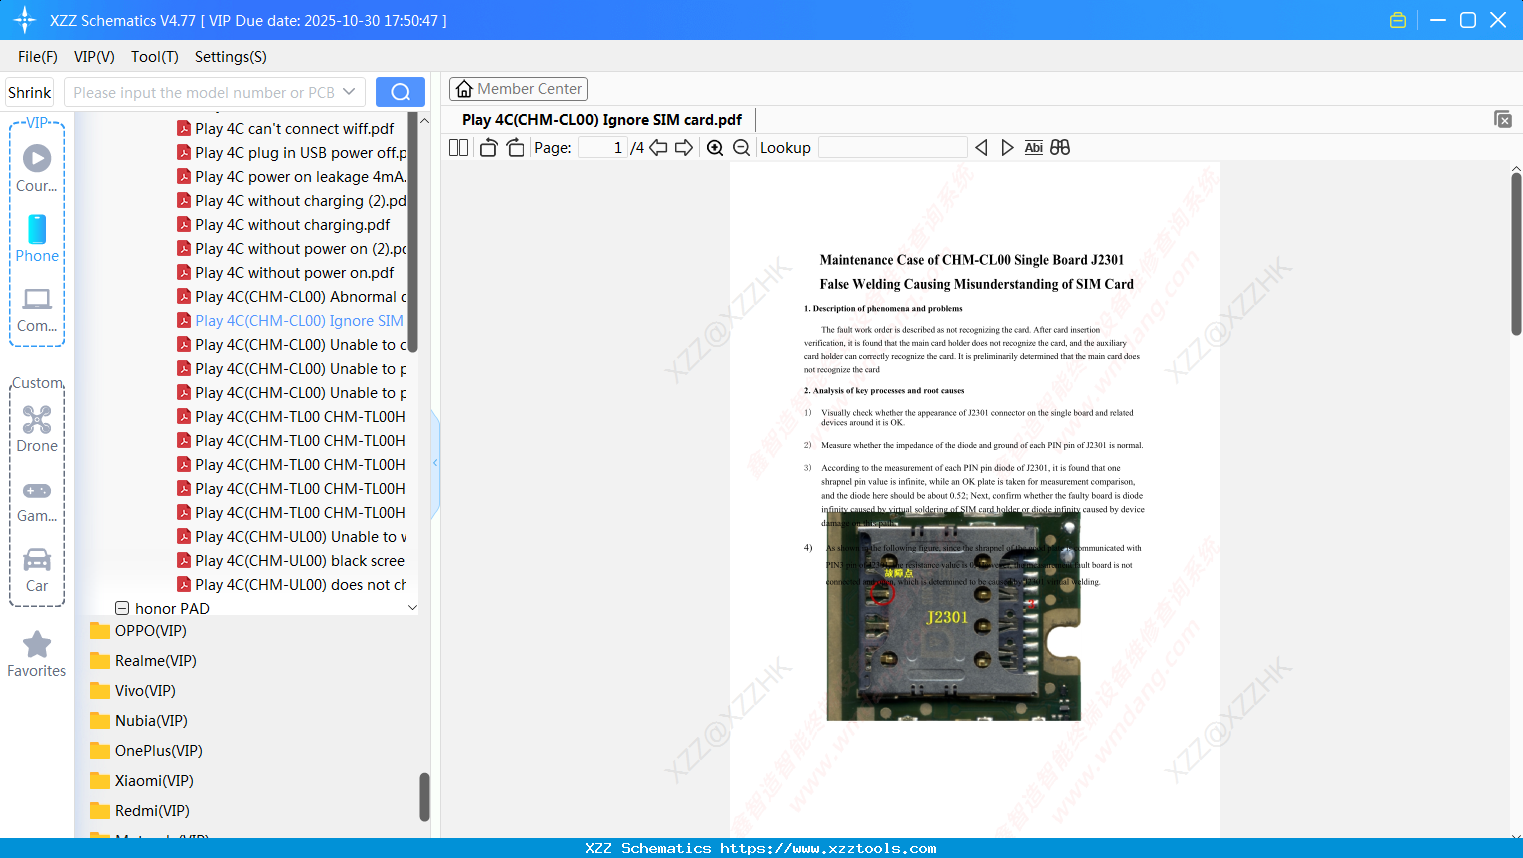Go to the previous PDF page

658,148
